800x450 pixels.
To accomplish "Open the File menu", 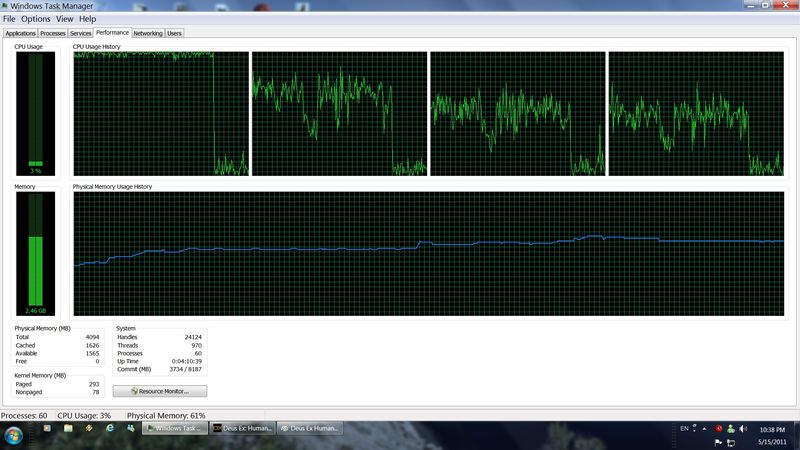I will 9,19.
